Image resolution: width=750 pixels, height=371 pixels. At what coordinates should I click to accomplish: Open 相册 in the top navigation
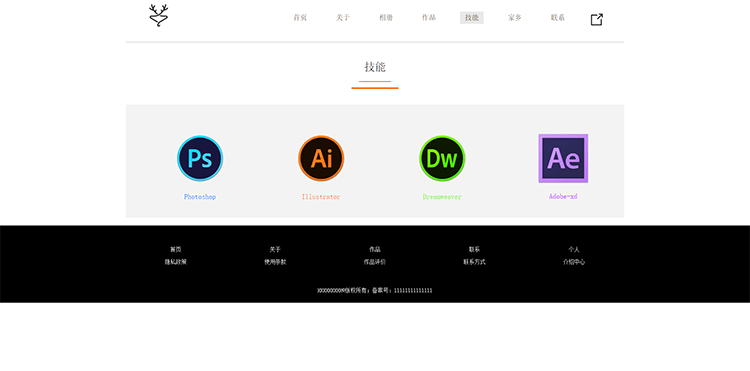[x=386, y=18]
